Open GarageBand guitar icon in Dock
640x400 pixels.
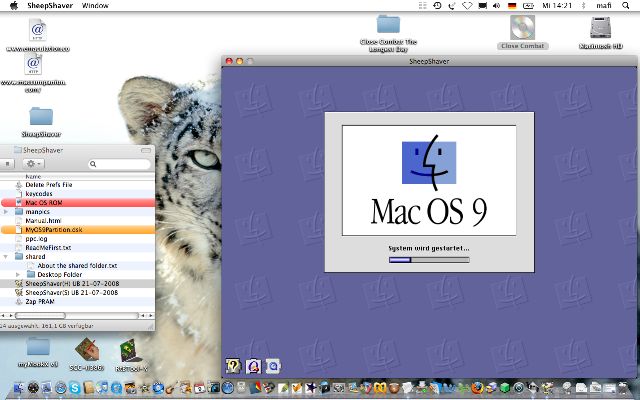point(171,388)
